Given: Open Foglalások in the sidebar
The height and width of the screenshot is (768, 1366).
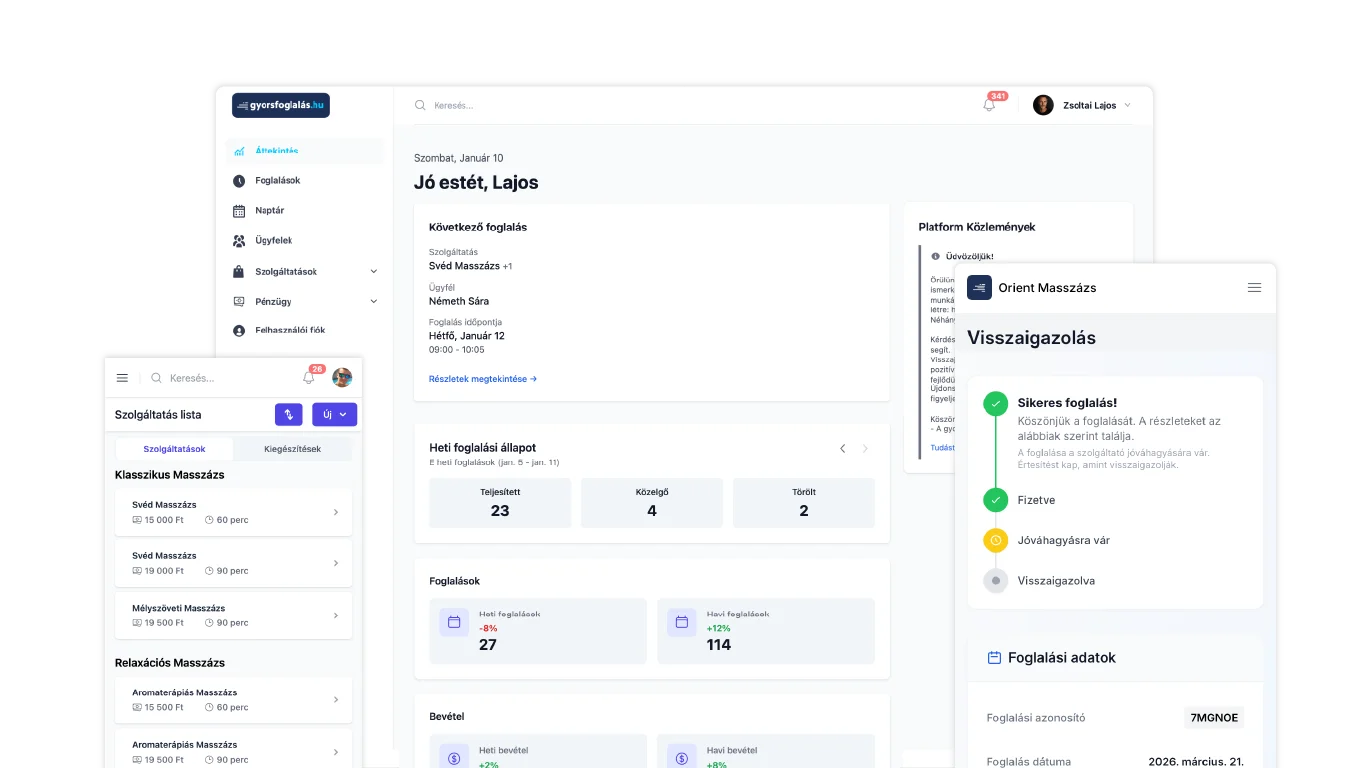Looking at the screenshot, I should click(x=277, y=181).
